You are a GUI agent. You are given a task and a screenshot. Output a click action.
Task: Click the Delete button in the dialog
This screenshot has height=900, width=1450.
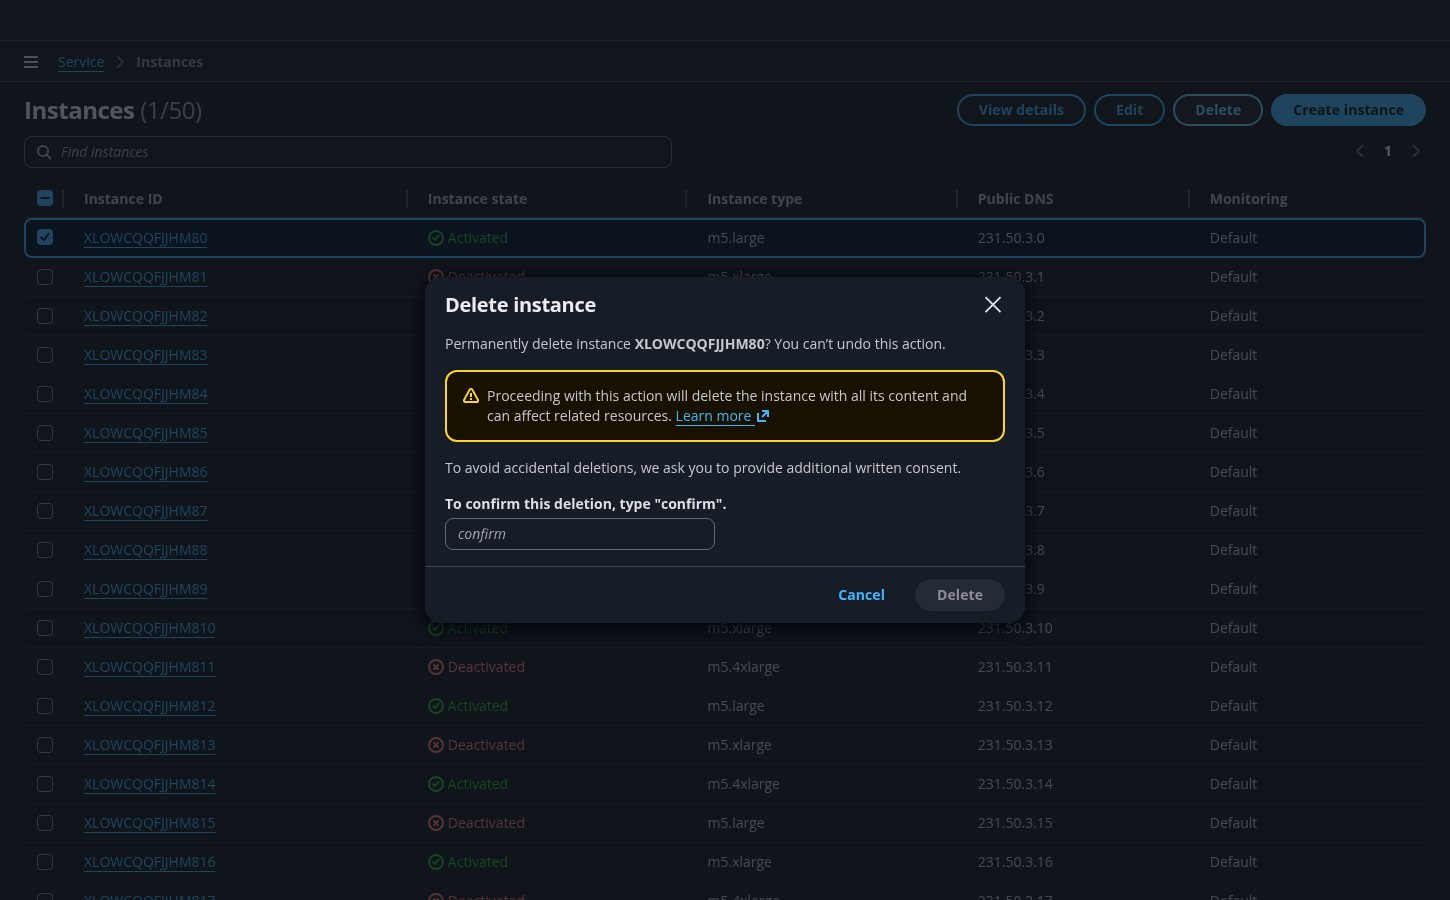tap(959, 595)
